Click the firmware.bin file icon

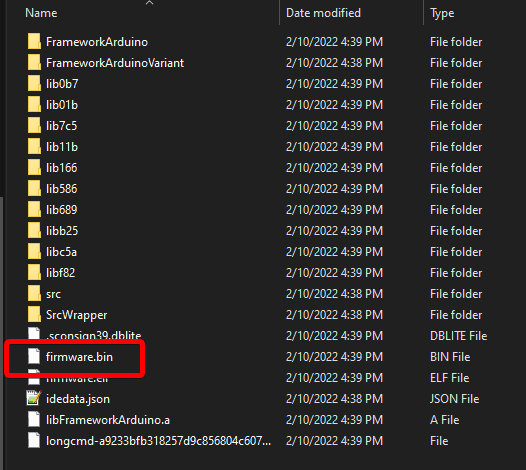tap(34, 356)
